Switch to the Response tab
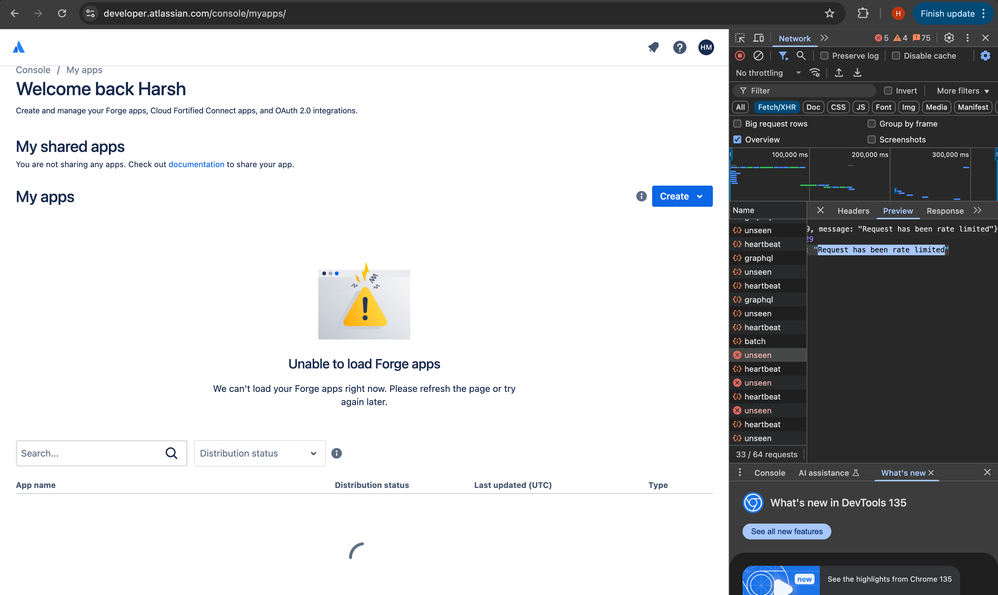This screenshot has width=998, height=595. coord(945,211)
